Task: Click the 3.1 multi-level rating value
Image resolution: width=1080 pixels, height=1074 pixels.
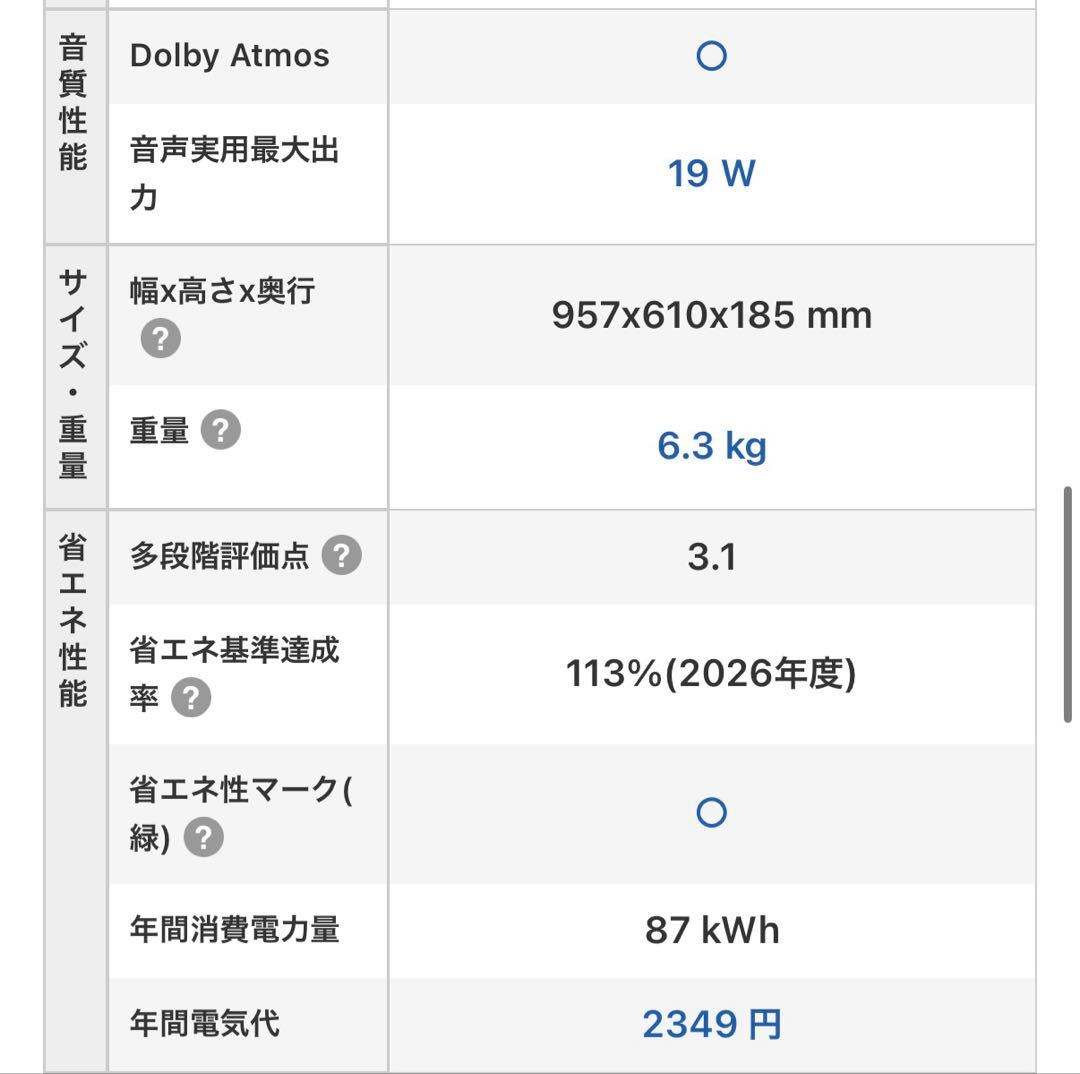Action: [x=711, y=556]
